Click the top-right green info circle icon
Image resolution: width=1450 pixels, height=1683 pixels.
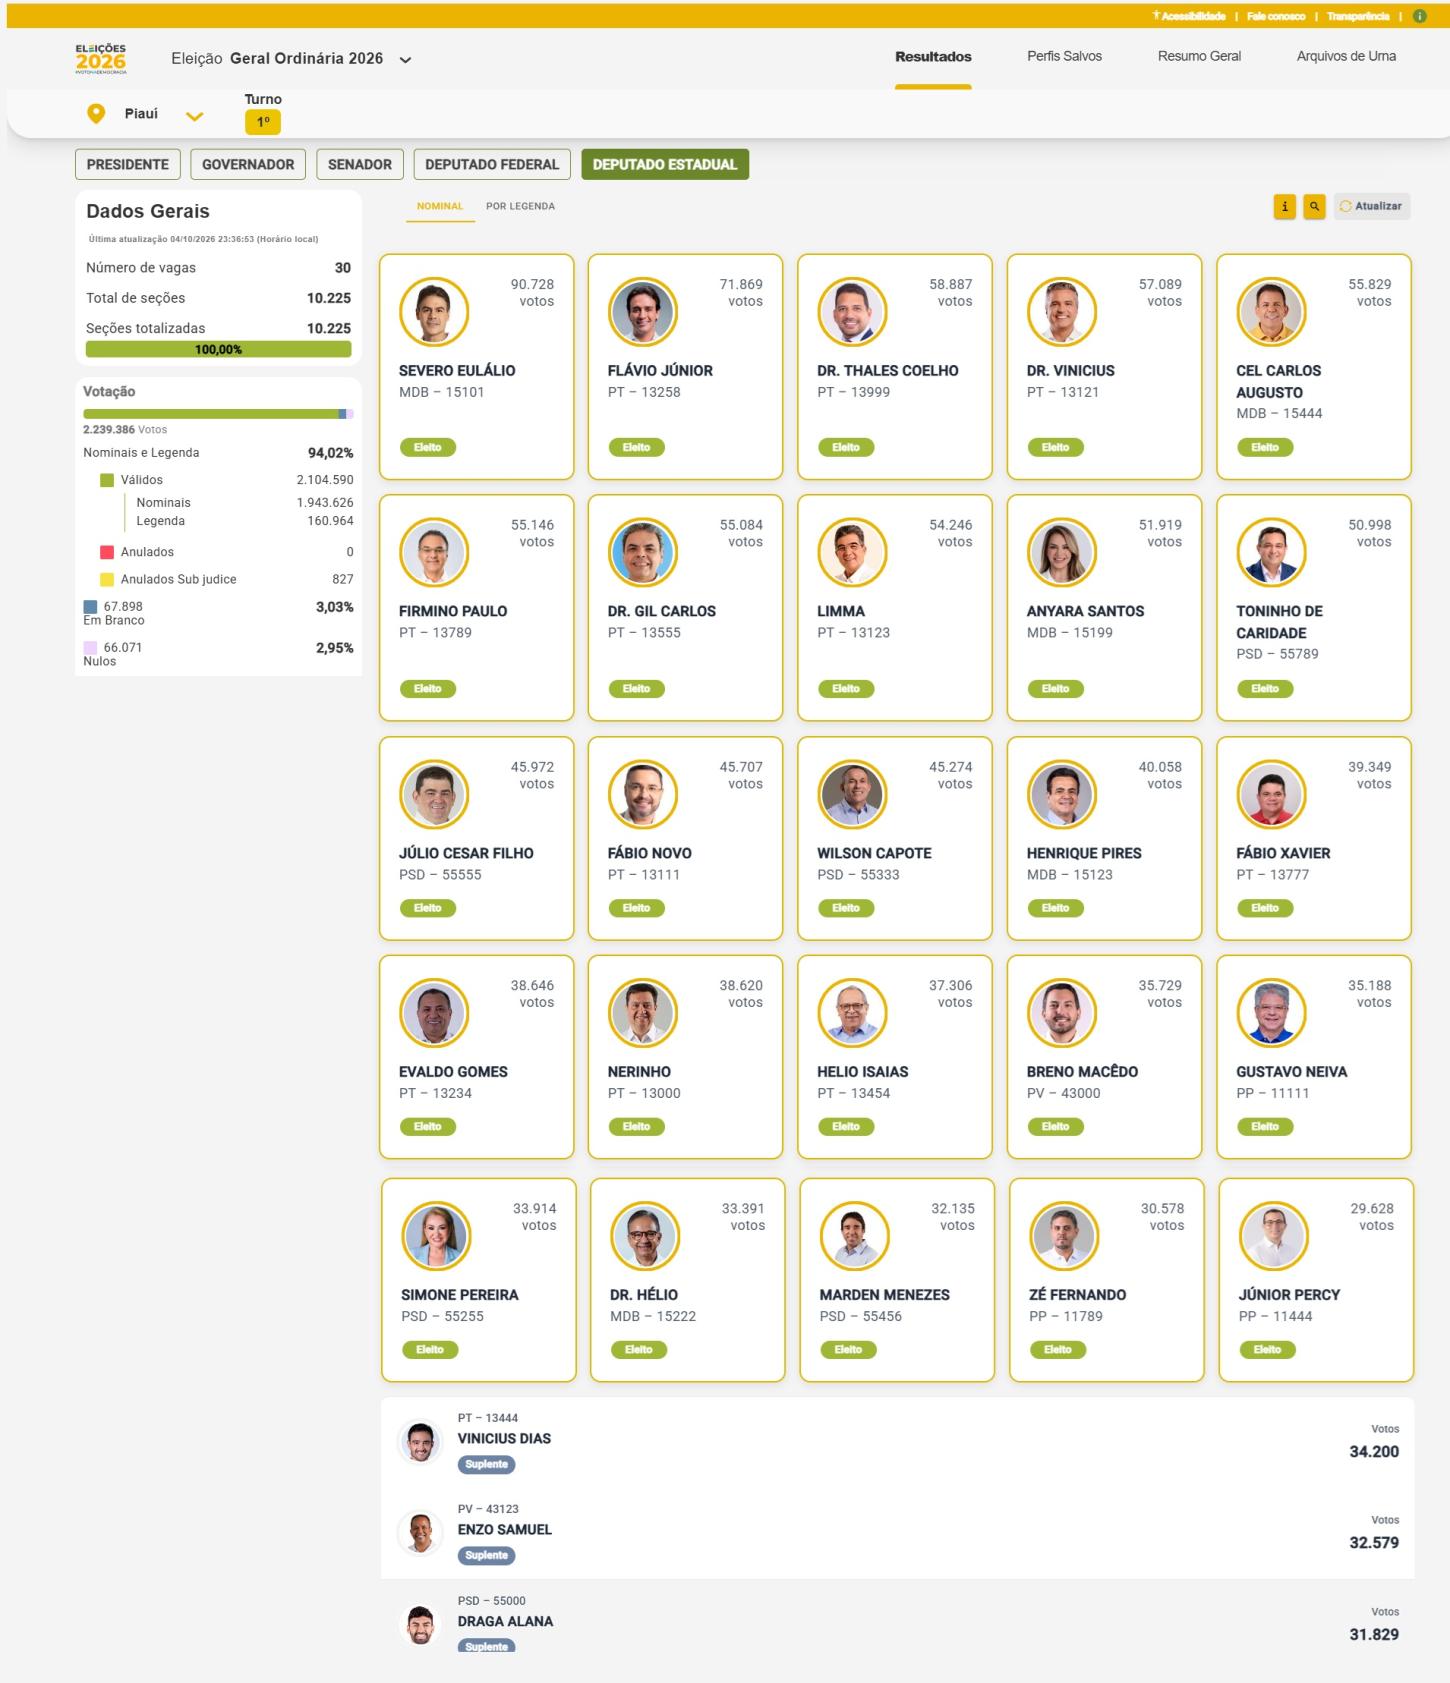click(1419, 16)
